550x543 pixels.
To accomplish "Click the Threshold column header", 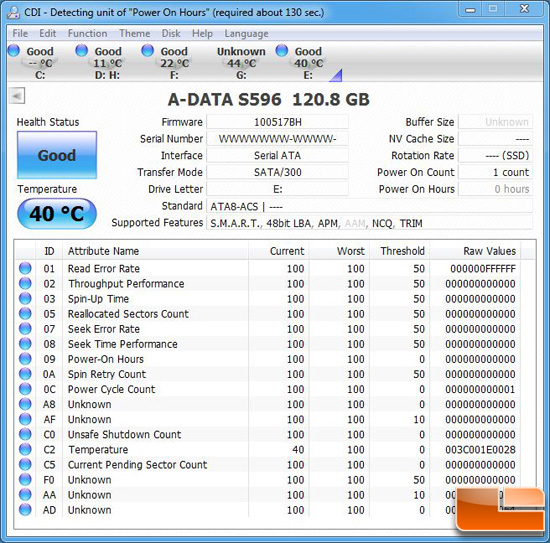I will (400, 251).
